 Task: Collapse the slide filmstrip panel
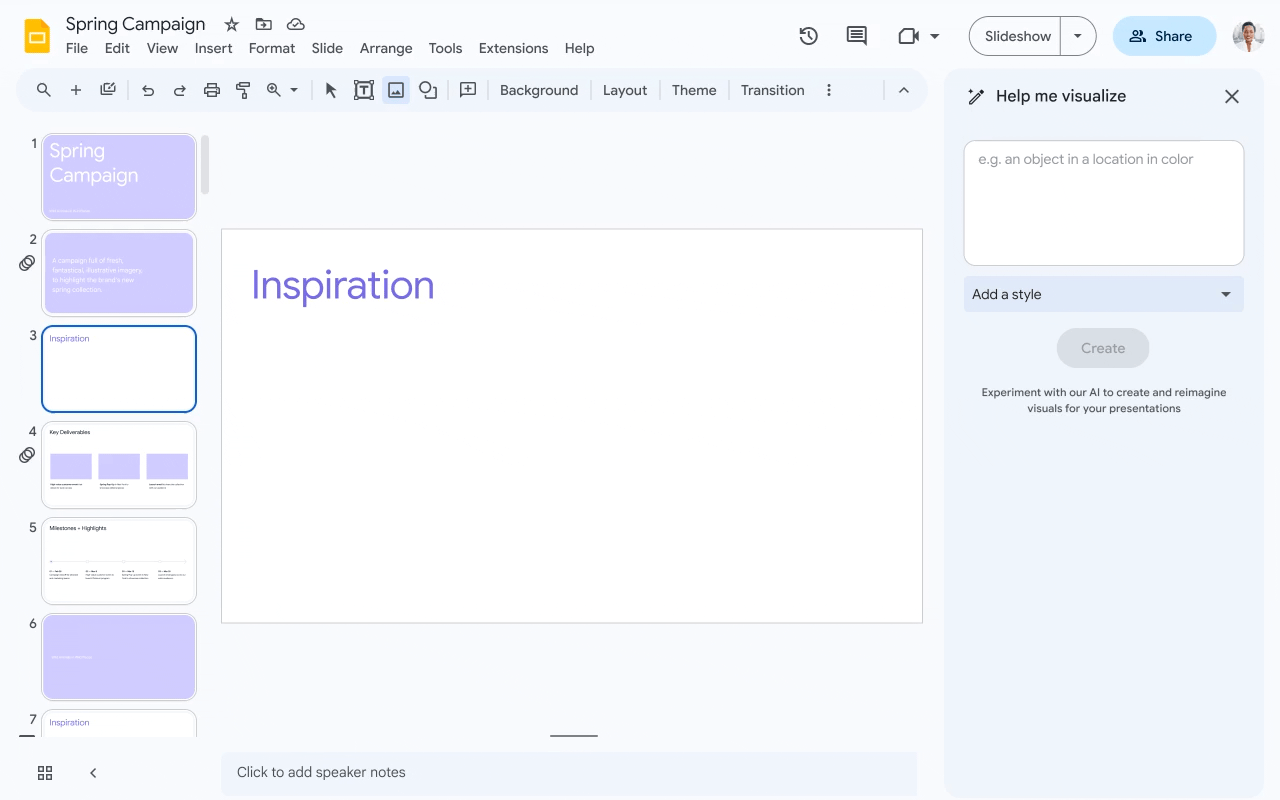tap(93, 773)
